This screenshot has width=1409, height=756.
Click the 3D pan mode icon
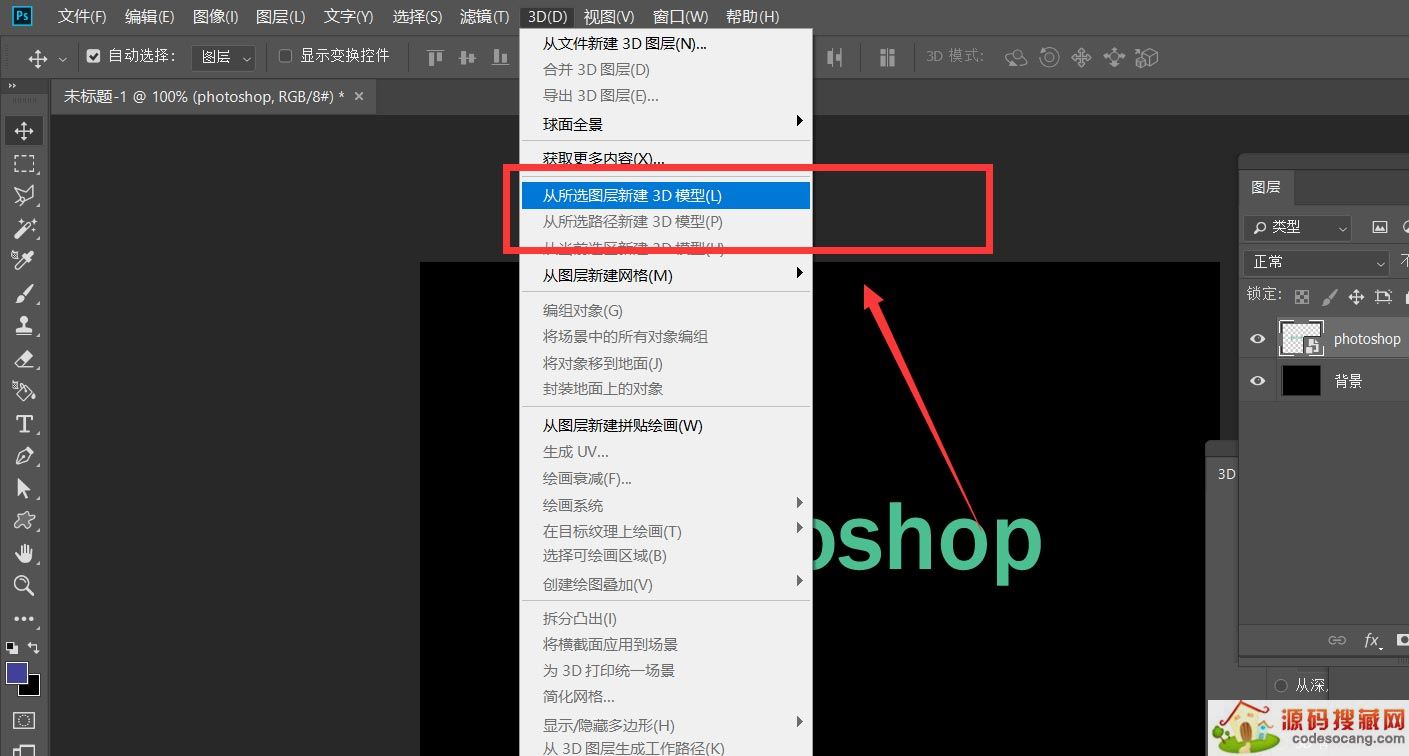click(x=1081, y=57)
